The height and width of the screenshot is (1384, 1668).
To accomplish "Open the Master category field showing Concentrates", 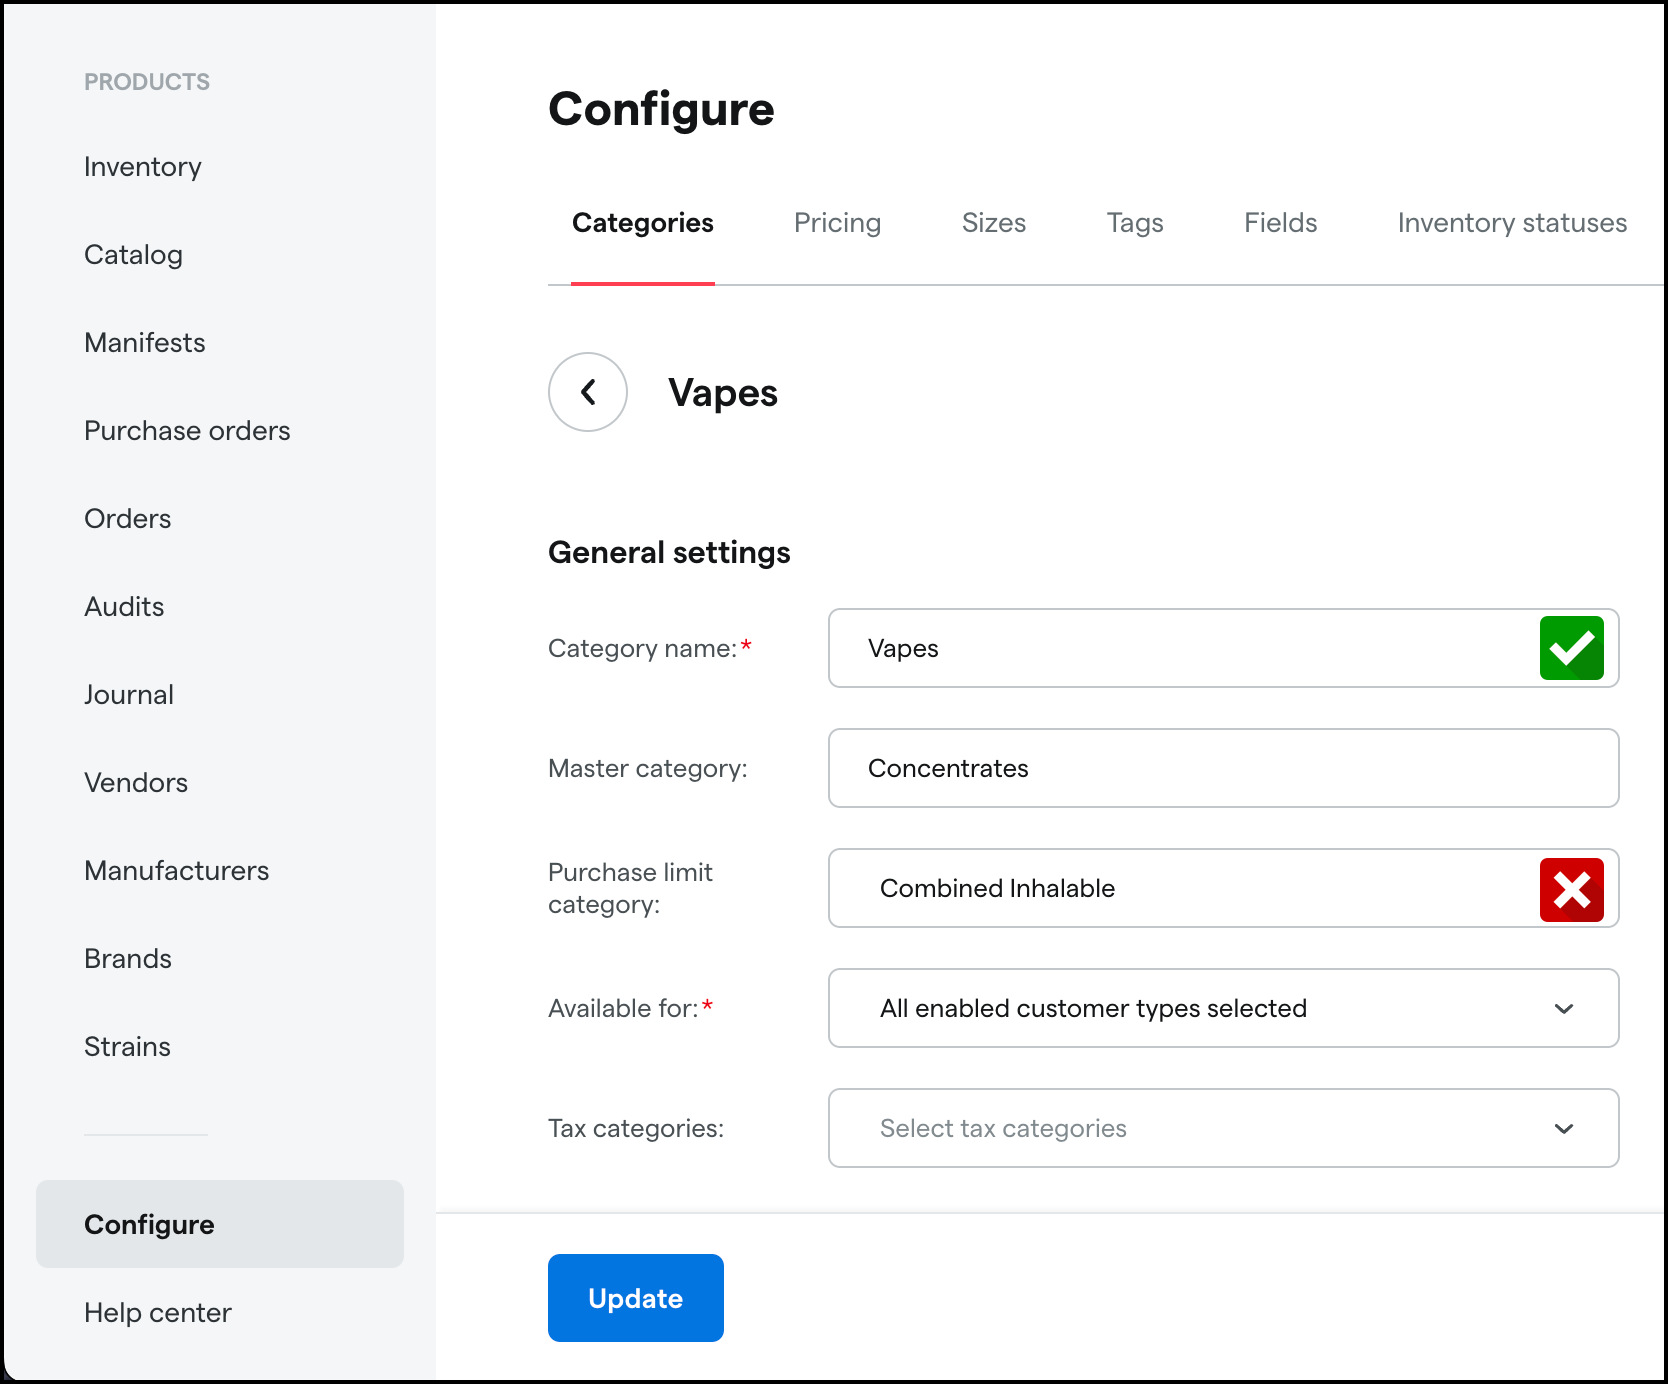I will coord(1222,768).
